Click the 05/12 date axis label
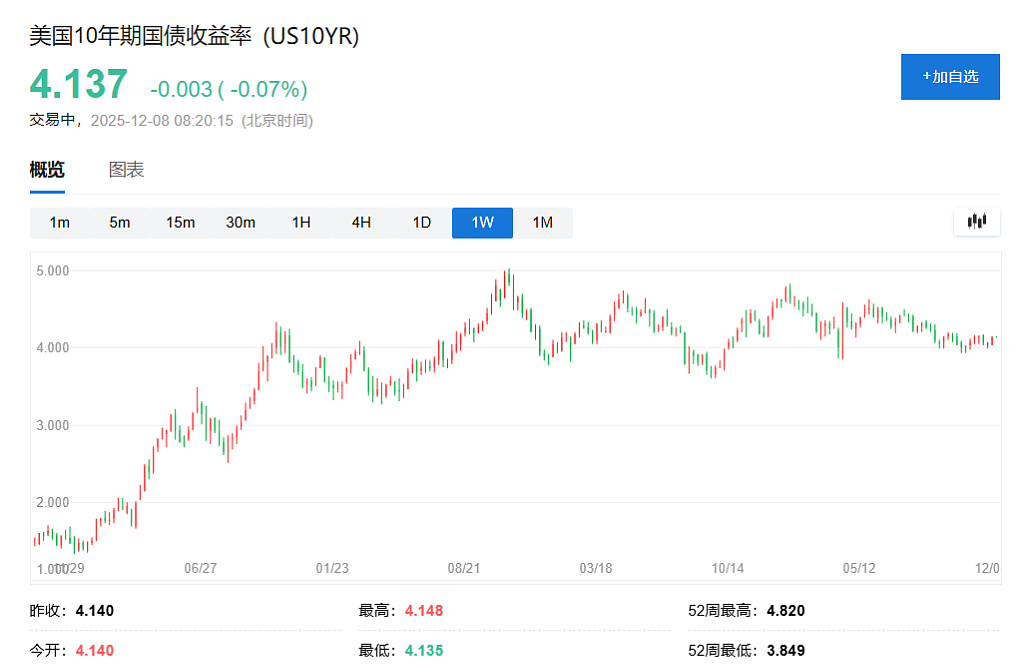This screenshot has width=1024, height=669. coord(859,568)
